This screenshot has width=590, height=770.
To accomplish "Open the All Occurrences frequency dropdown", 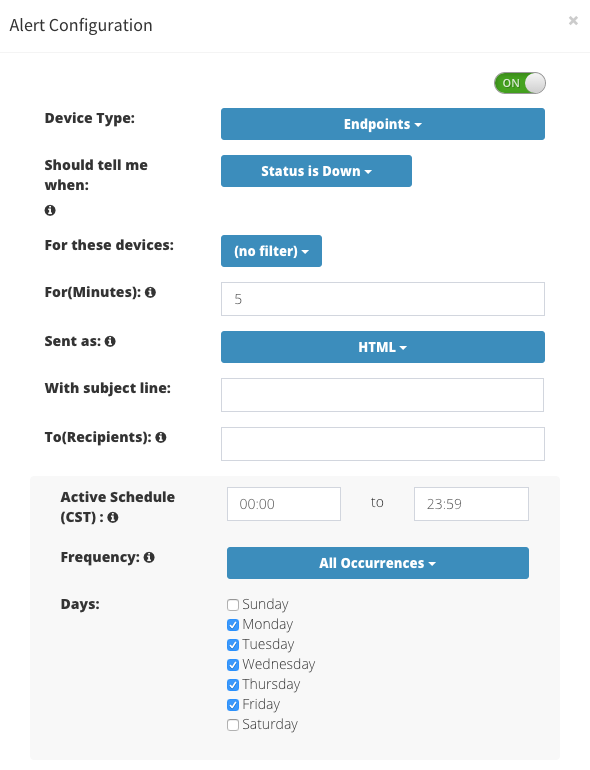I will point(378,563).
